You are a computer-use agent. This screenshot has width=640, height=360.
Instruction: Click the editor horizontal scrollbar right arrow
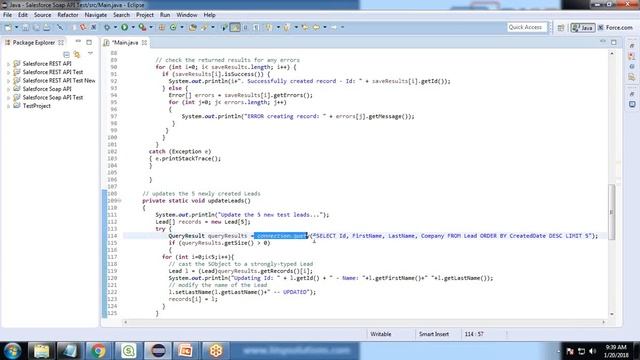coord(604,322)
